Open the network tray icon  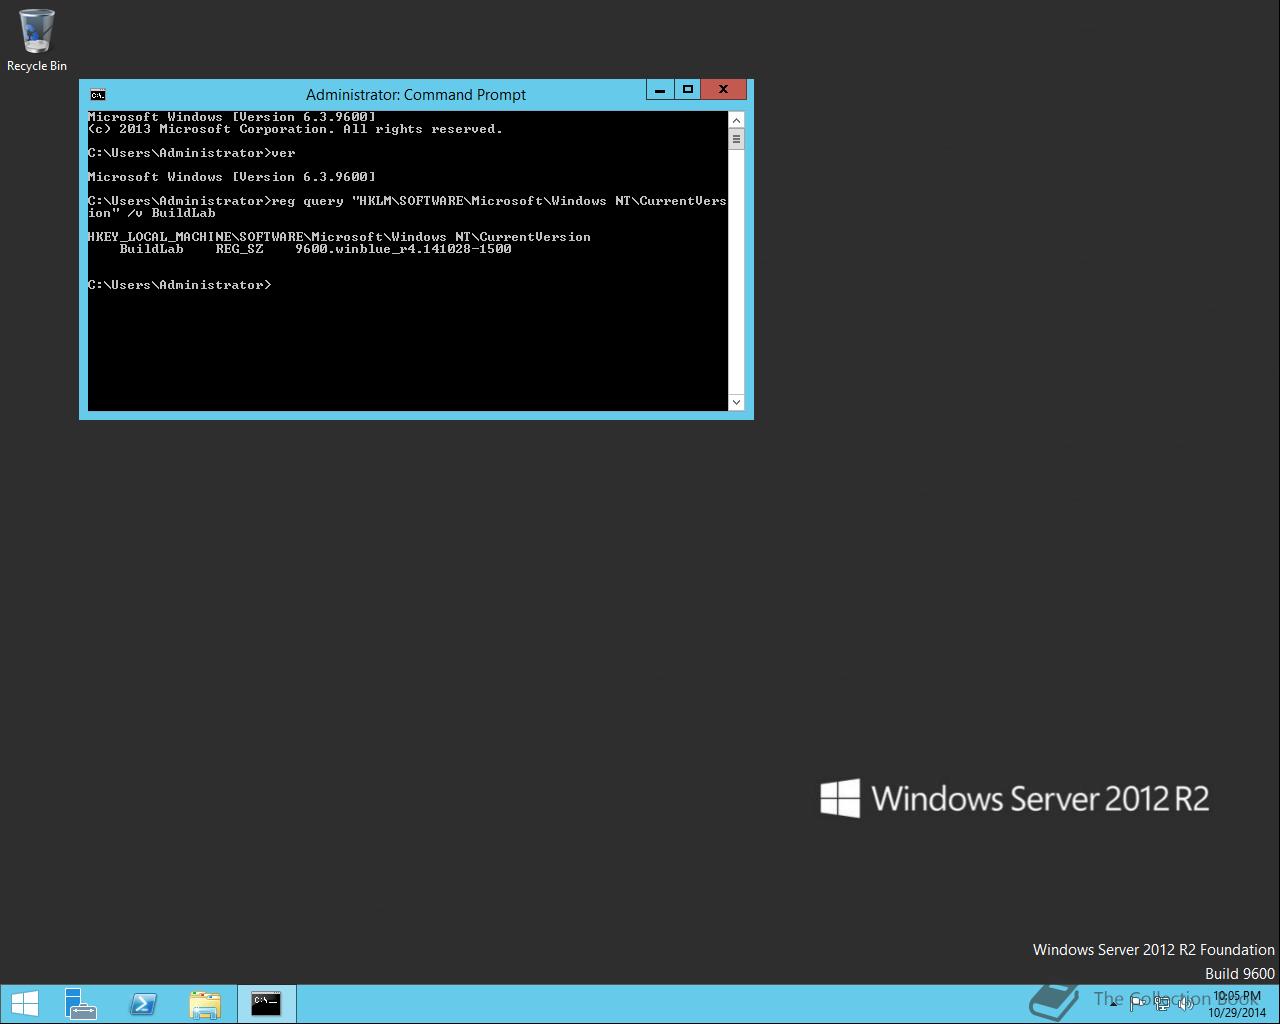(1162, 1004)
